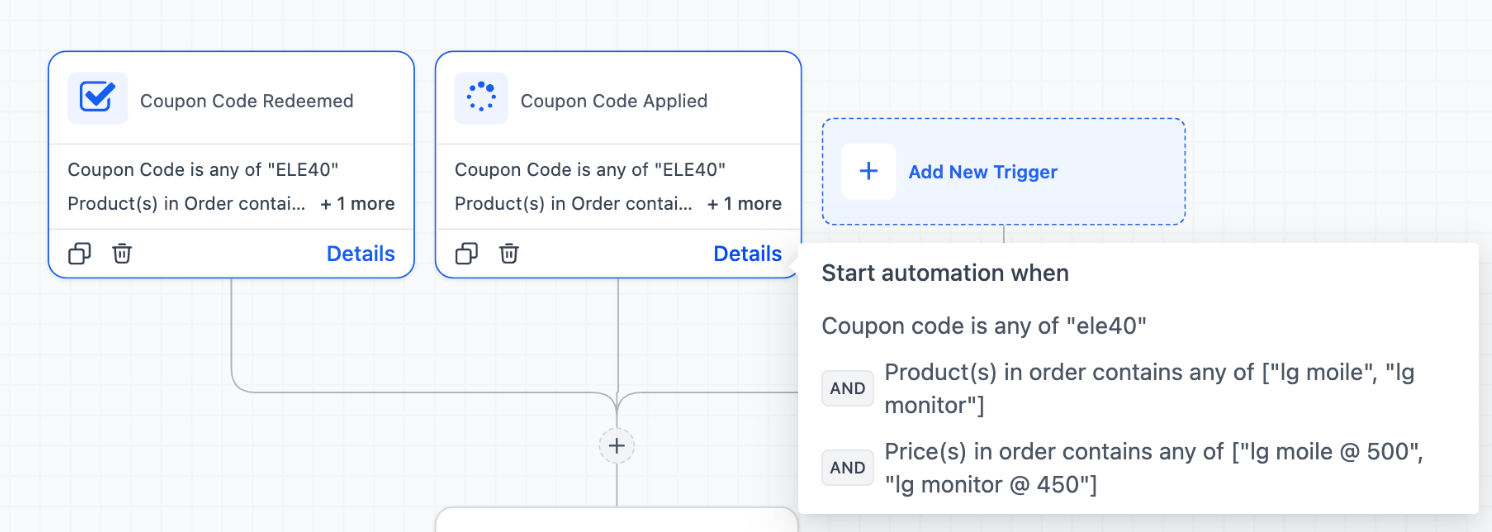
Task: Open Details for Coupon Code Redeemed
Action: (x=360, y=254)
